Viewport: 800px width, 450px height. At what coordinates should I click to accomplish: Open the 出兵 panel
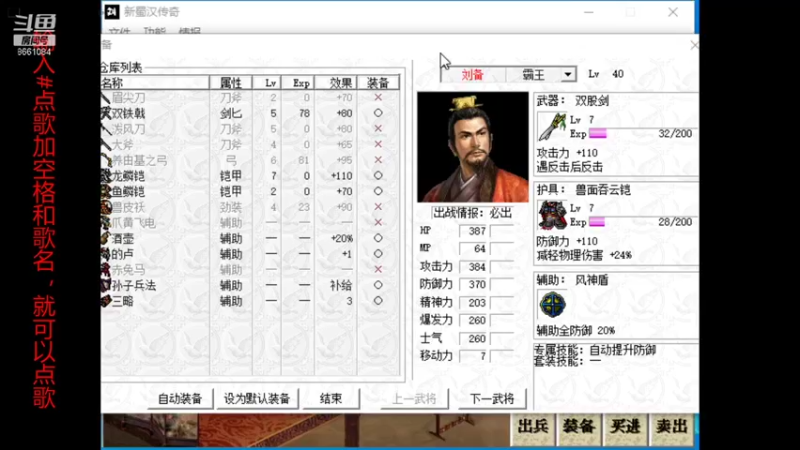(533, 428)
